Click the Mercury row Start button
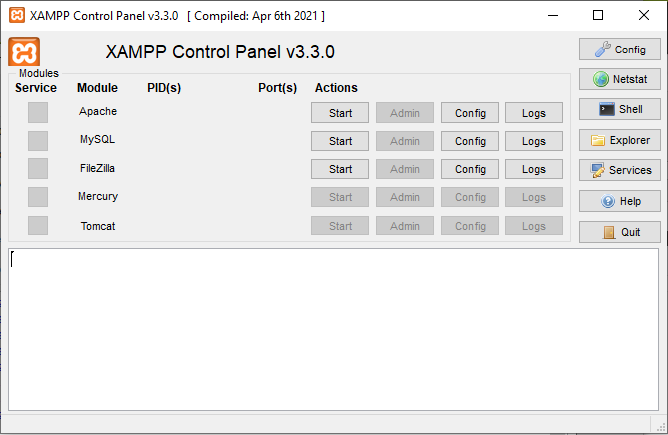The height and width of the screenshot is (435, 668). [340, 197]
